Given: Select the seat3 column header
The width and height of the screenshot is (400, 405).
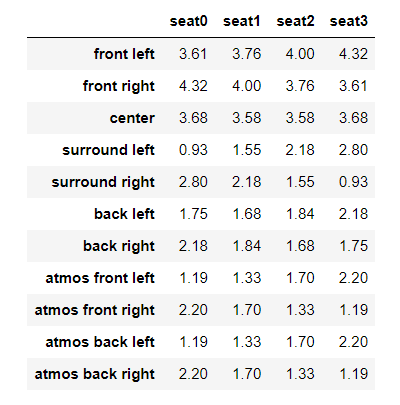Looking at the screenshot, I should 349,21.
